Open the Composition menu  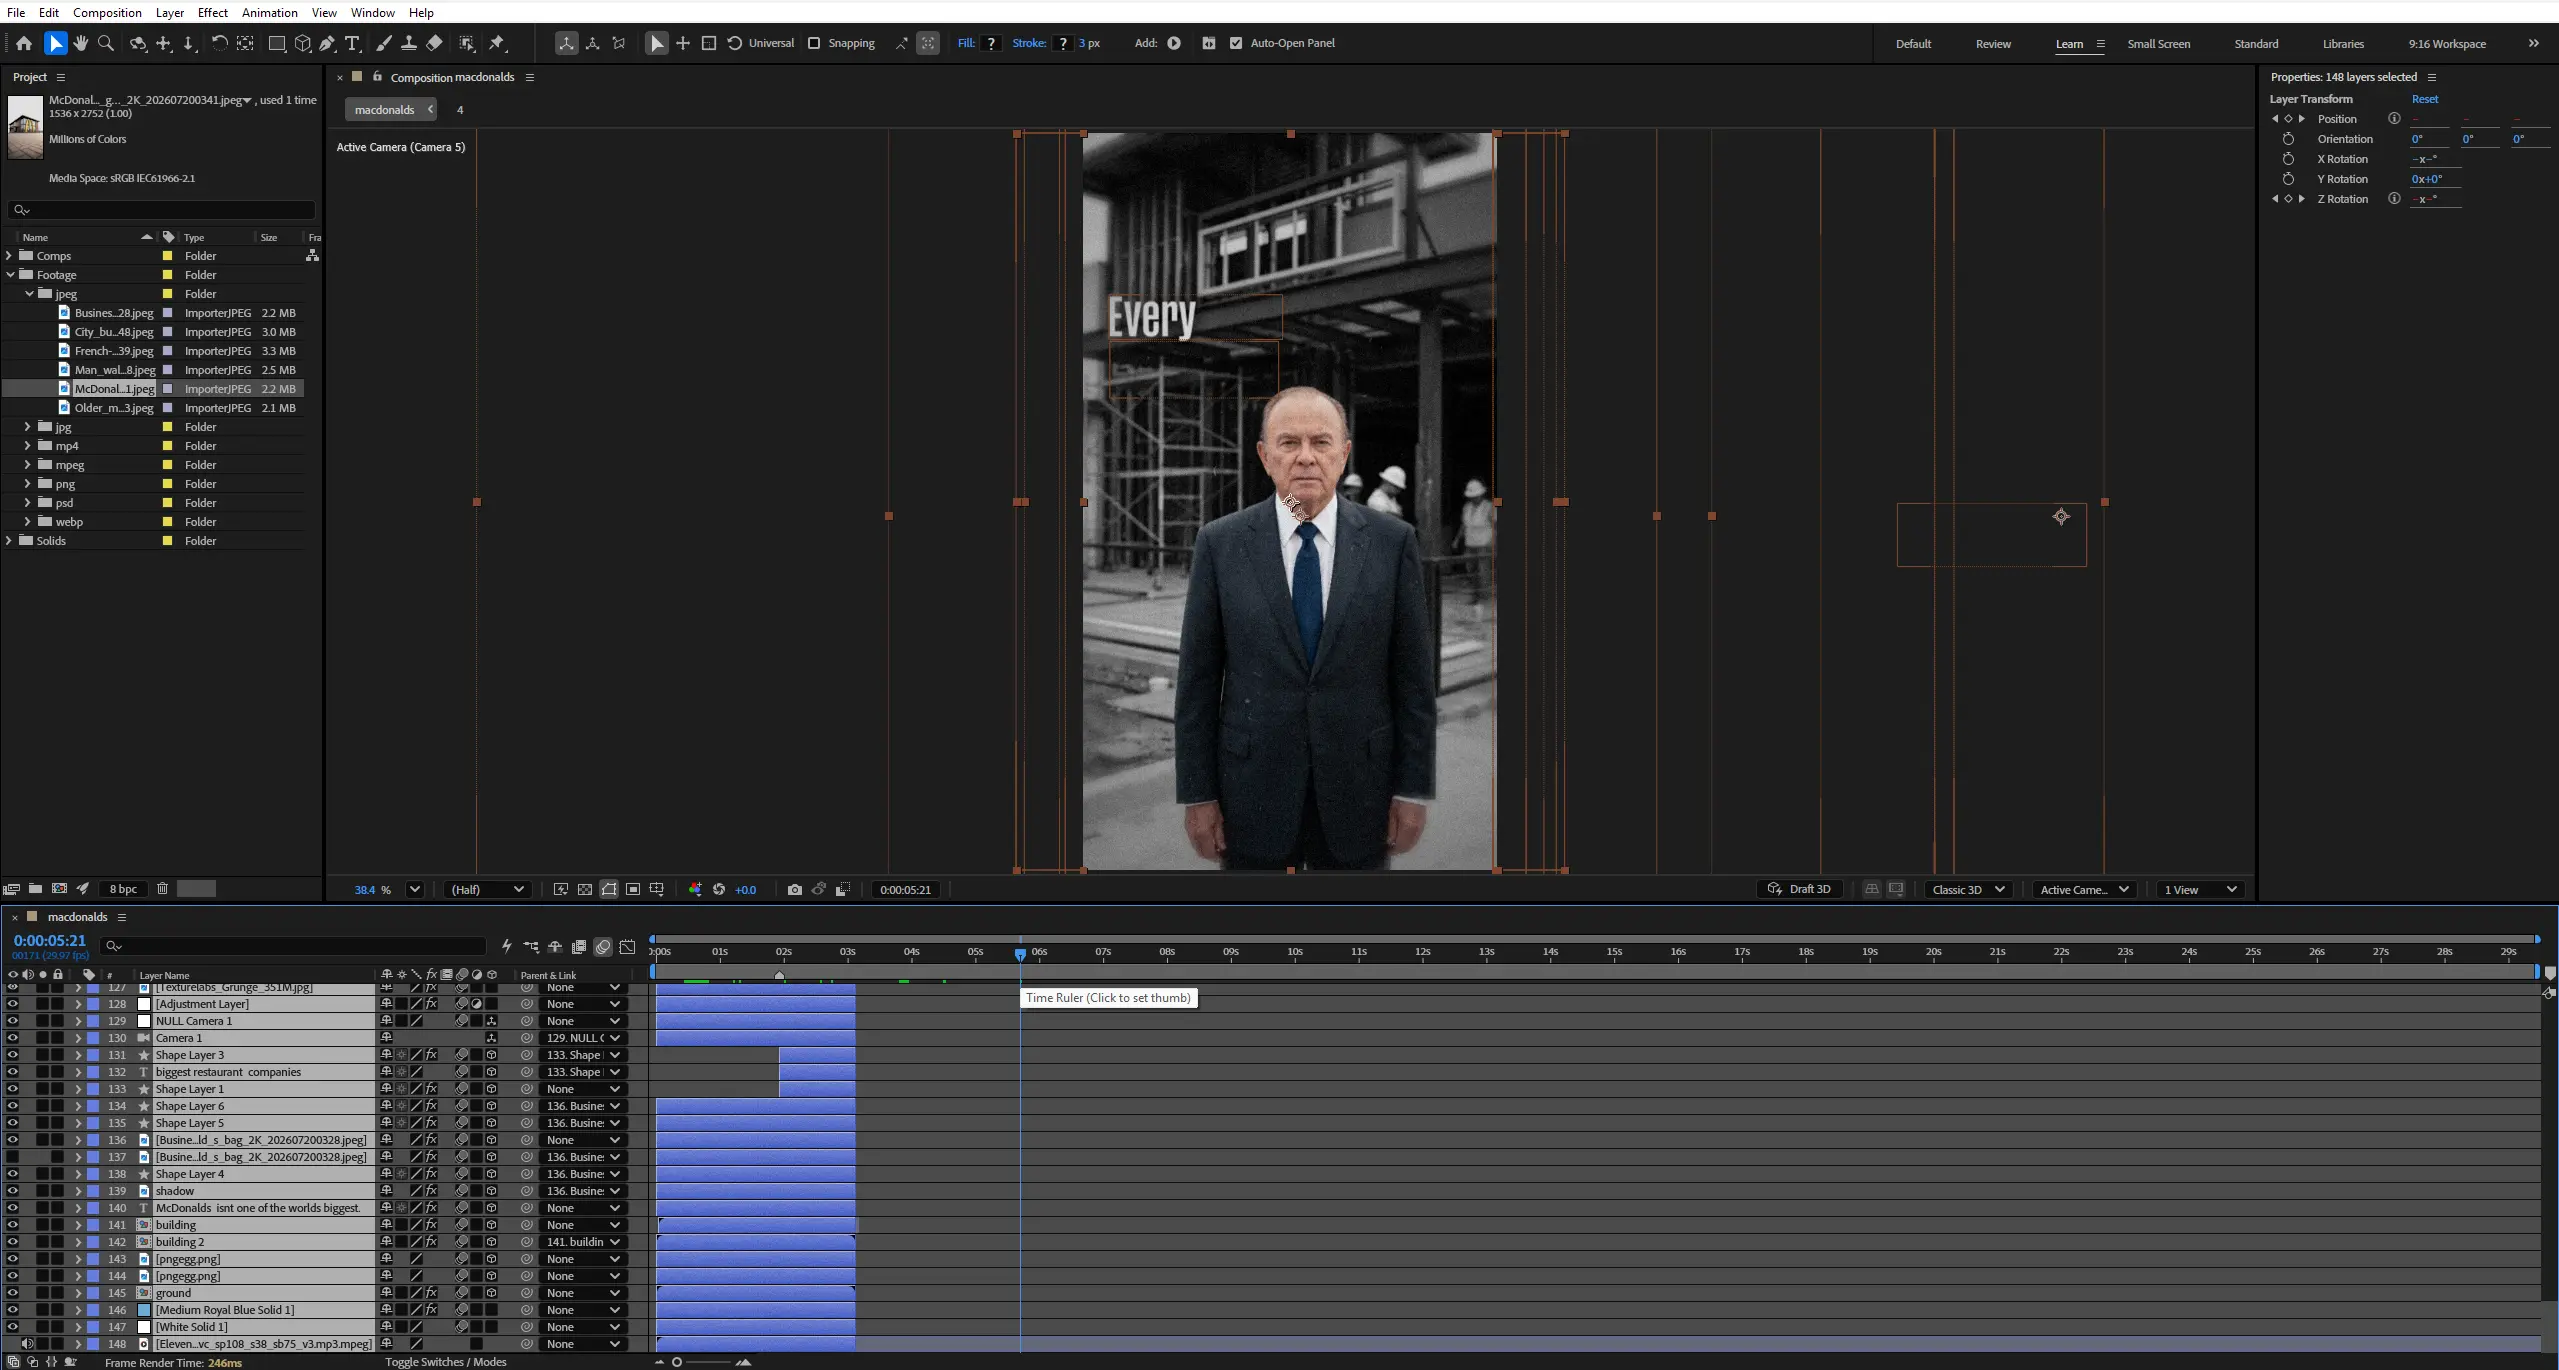[107, 12]
